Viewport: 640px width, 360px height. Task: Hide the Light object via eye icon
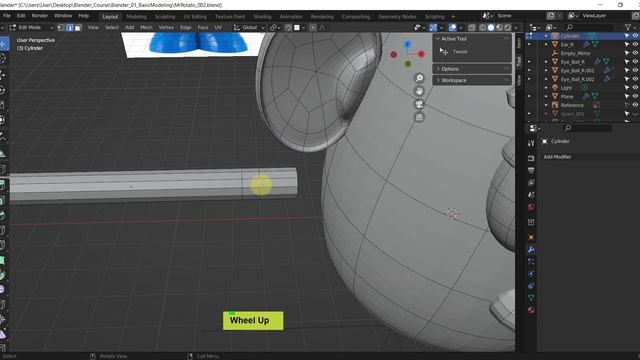click(x=635, y=88)
